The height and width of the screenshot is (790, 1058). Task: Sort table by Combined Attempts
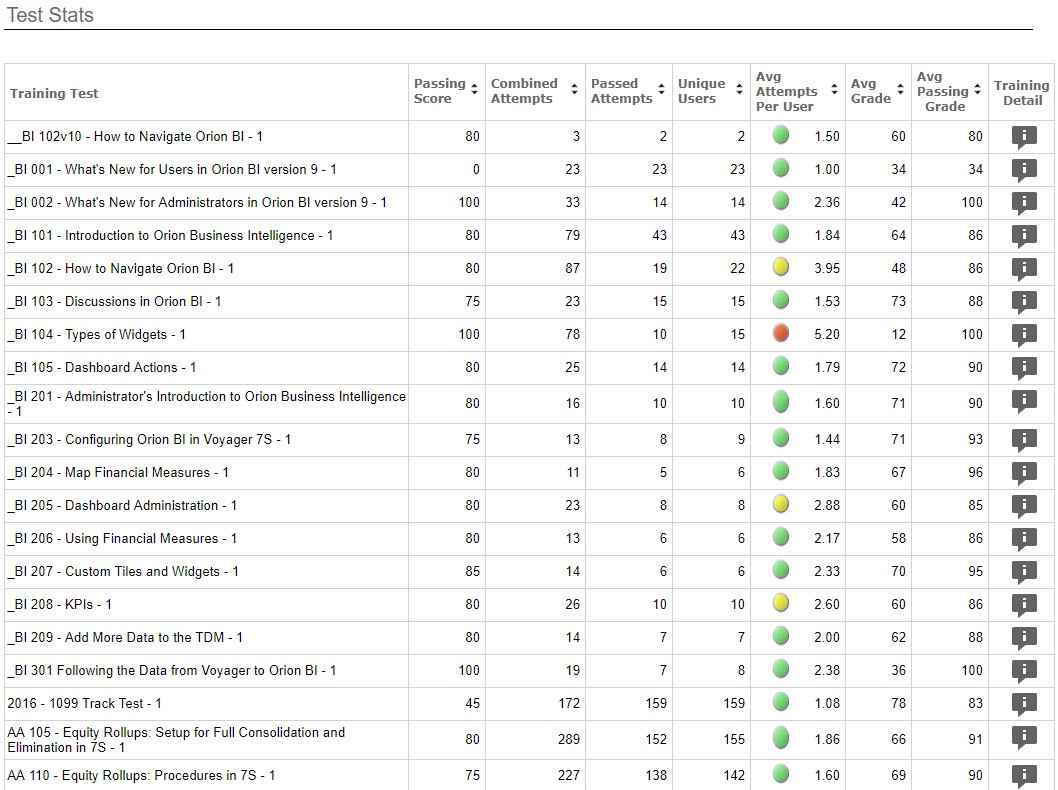click(574, 89)
